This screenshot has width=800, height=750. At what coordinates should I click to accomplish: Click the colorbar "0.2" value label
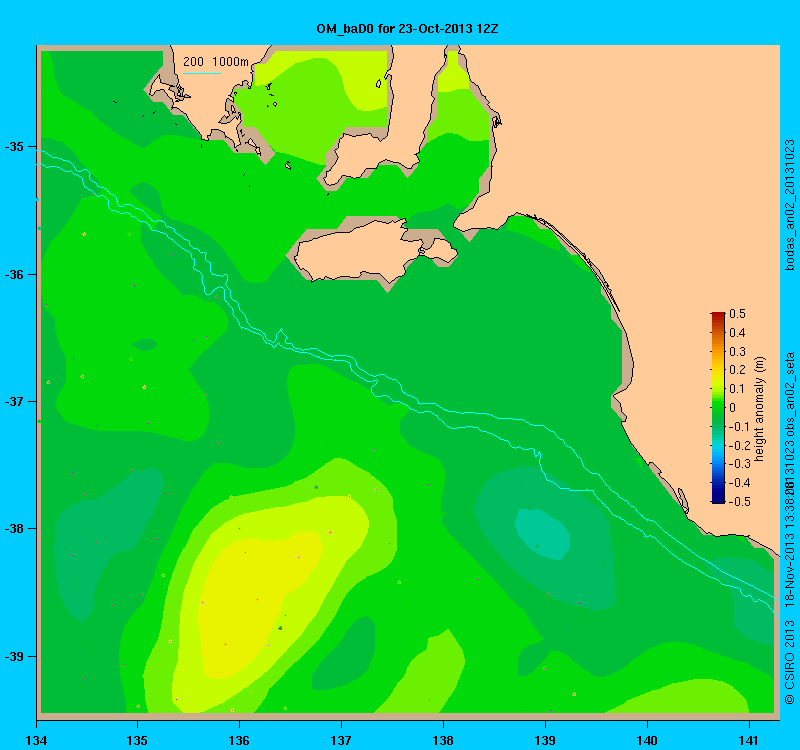click(737, 370)
